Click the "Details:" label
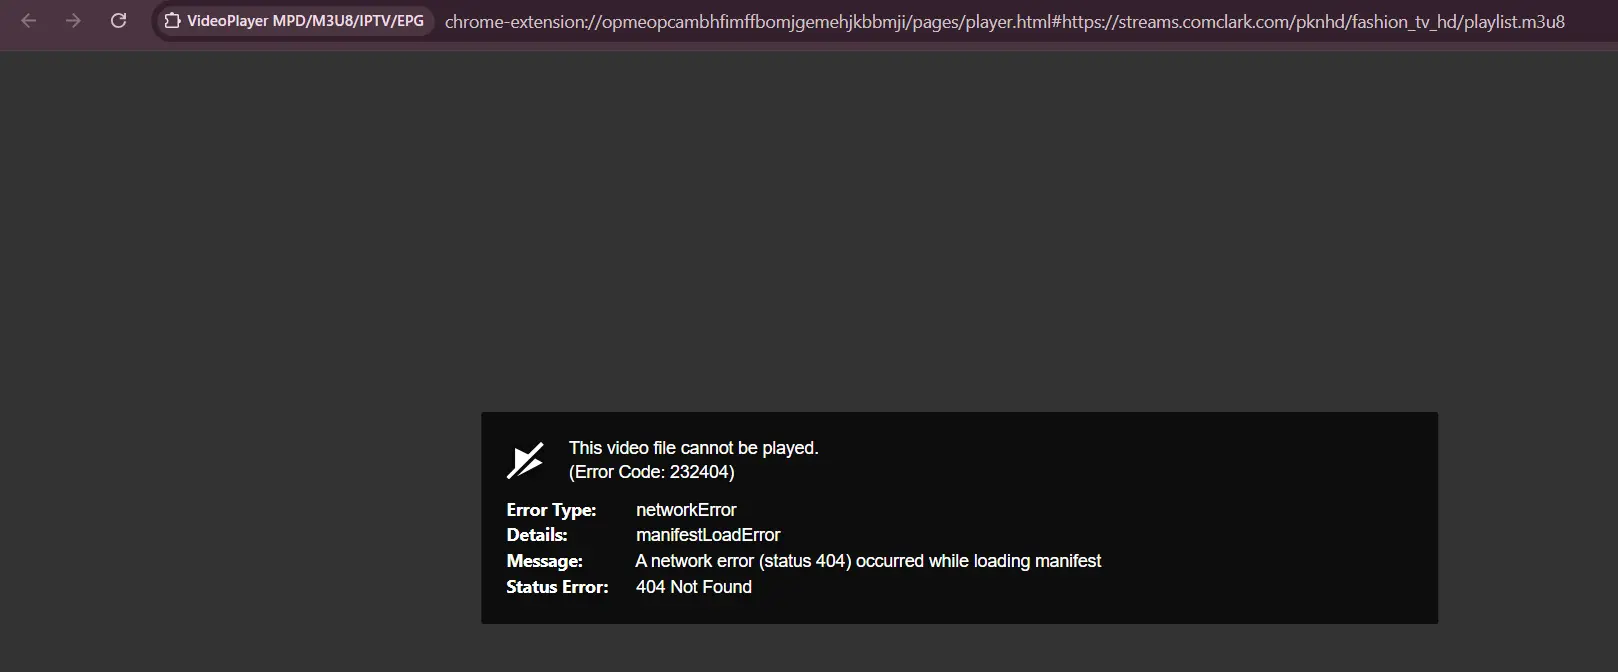 (536, 535)
